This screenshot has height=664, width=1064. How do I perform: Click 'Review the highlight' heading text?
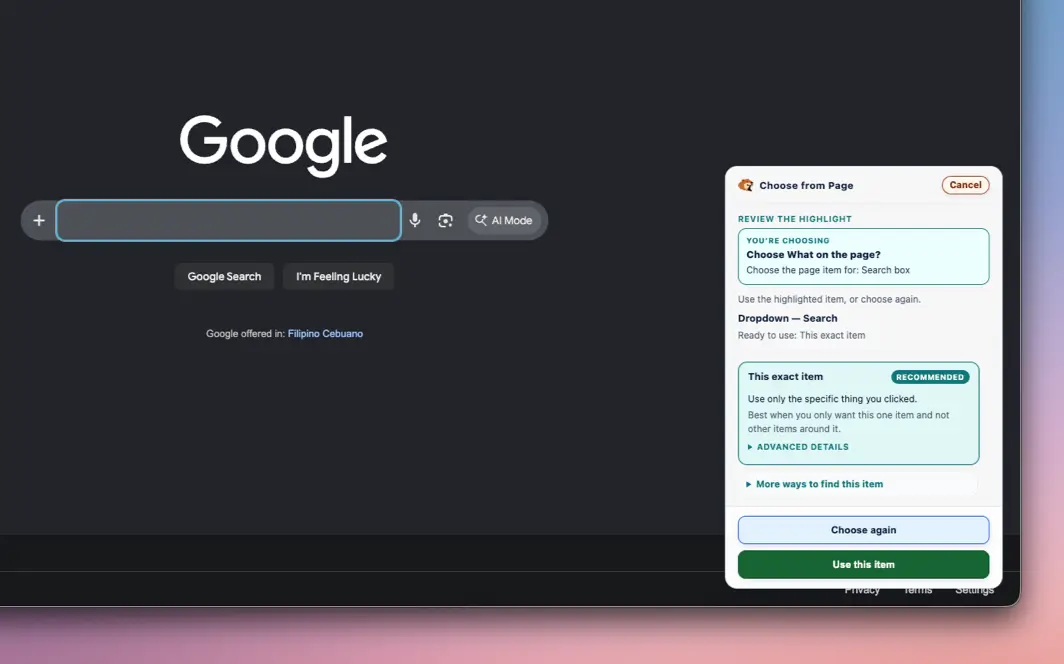pos(795,219)
